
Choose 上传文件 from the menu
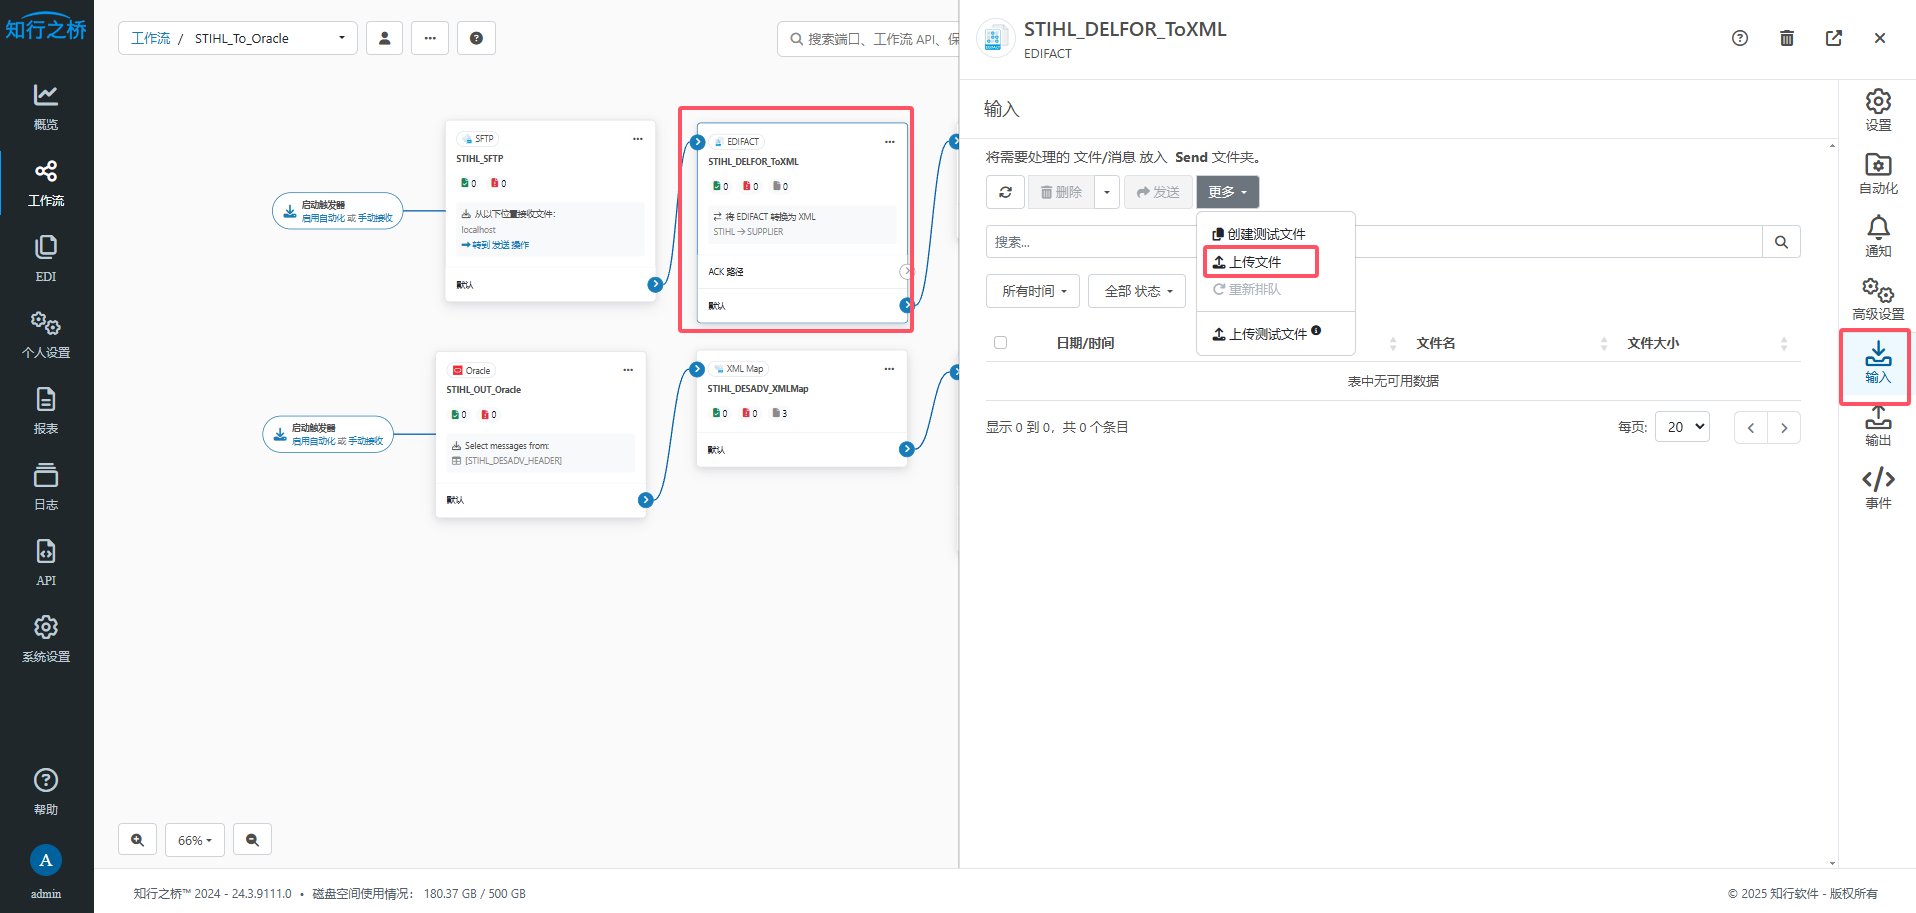(1255, 262)
